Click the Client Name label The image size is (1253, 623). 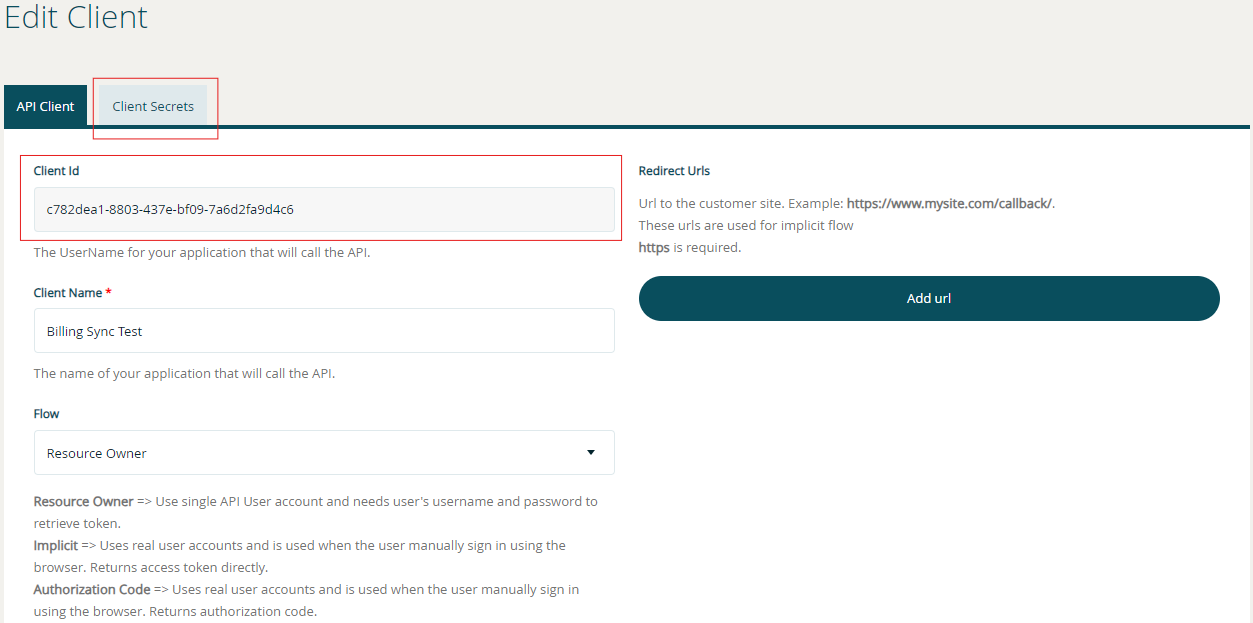pyautogui.click(x=66, y=292)
